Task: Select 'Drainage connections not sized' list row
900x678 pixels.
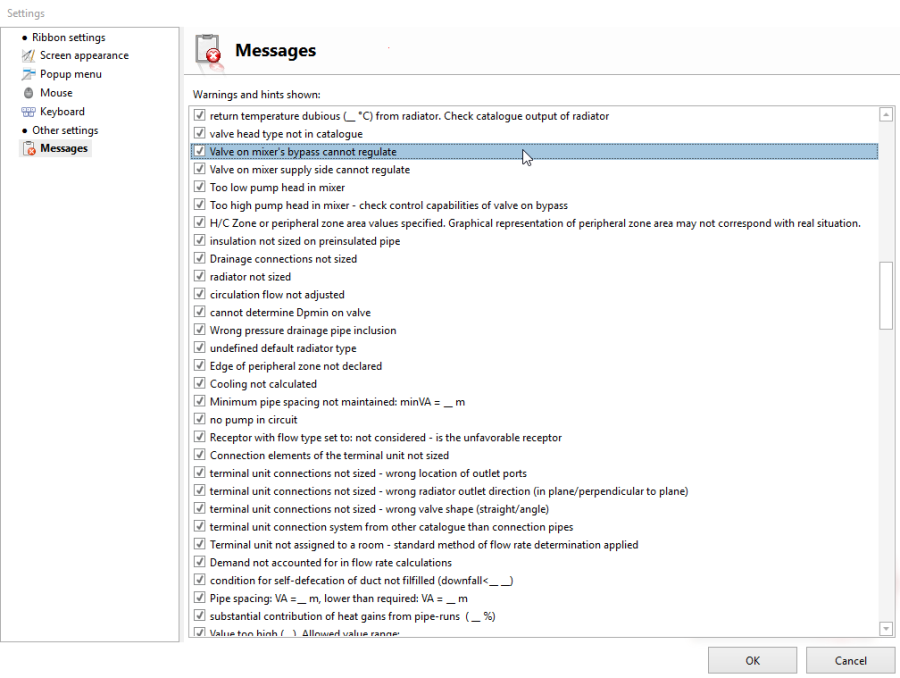Action: [x=283, y=259]
